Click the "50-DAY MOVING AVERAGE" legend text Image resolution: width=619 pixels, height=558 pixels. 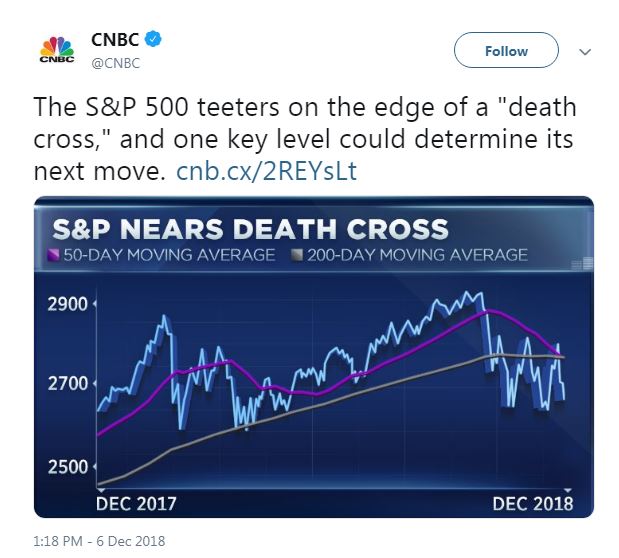(168, 255)
